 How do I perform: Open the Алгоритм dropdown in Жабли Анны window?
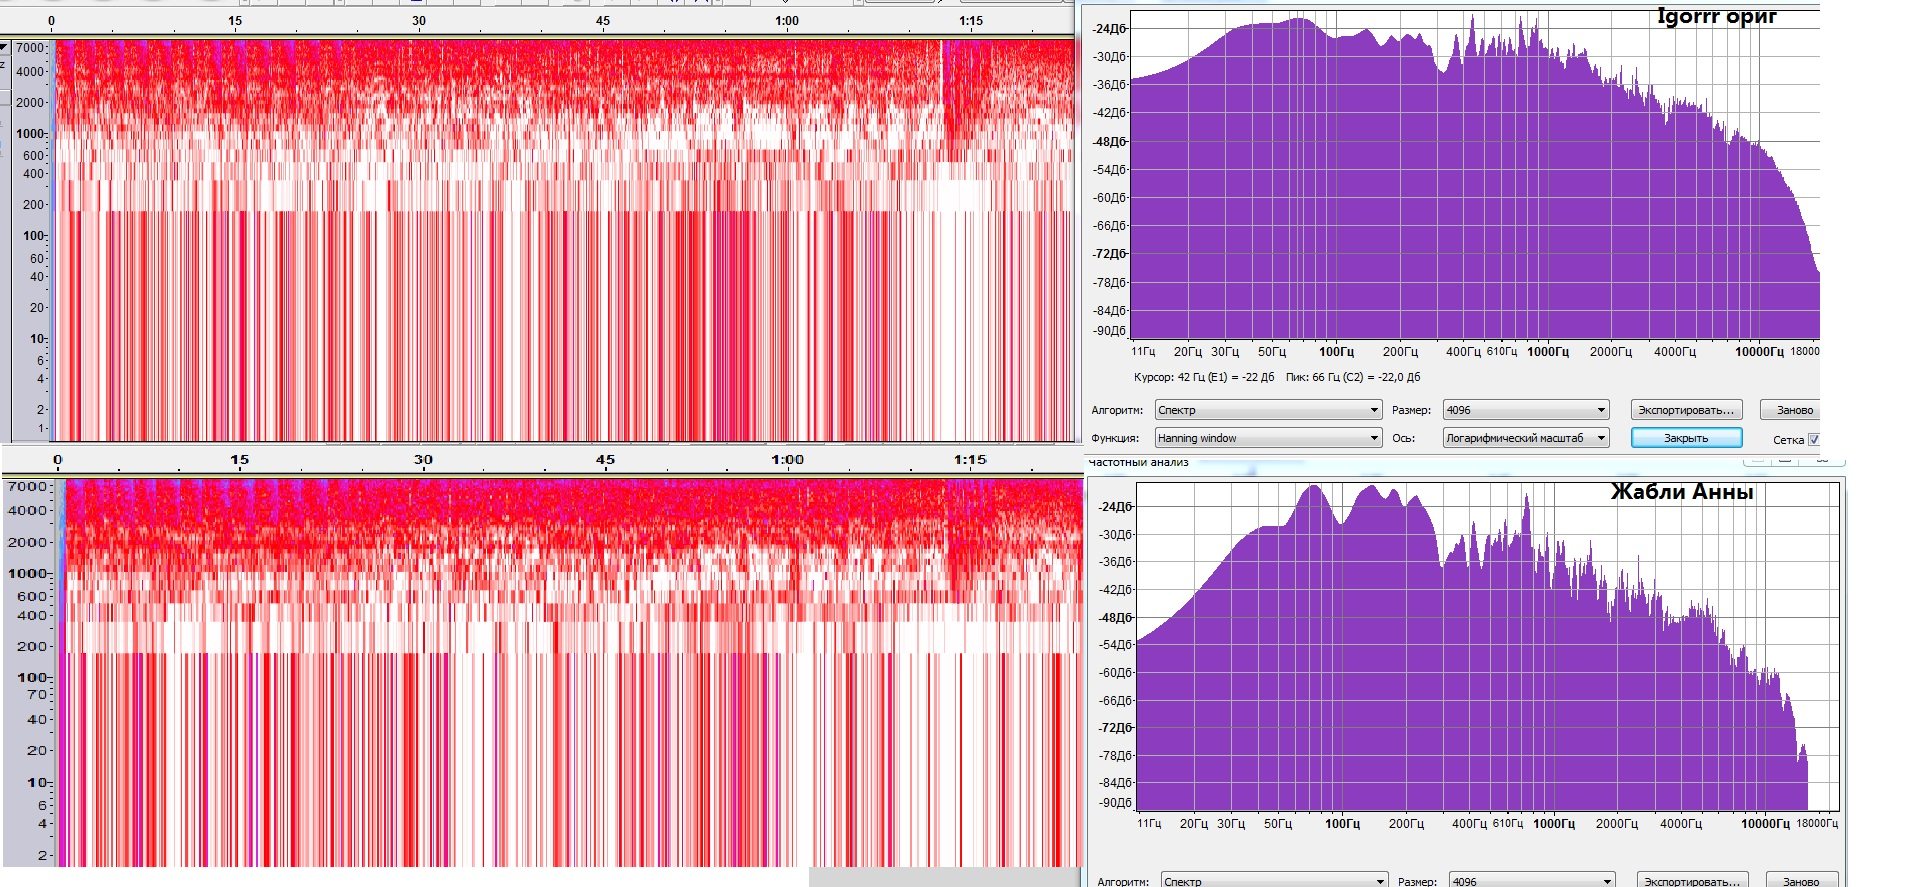pos(1274,881)
